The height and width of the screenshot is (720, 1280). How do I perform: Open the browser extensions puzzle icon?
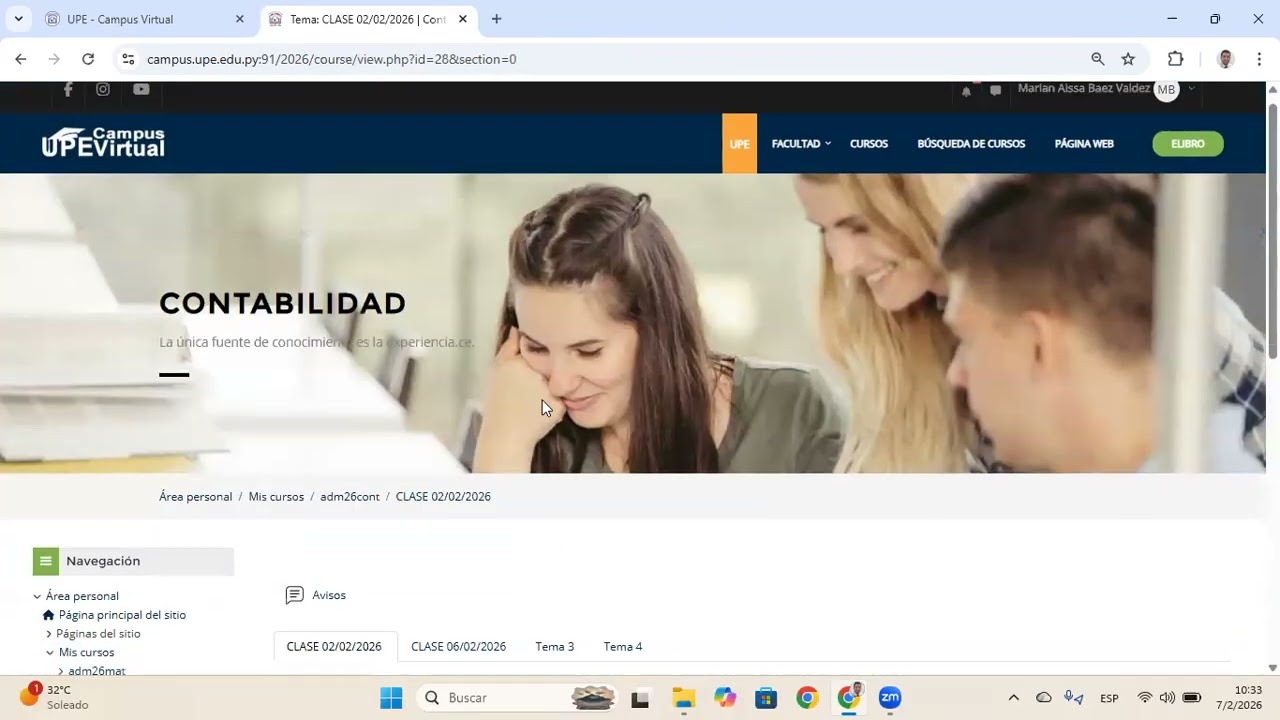coord(1176,59)
